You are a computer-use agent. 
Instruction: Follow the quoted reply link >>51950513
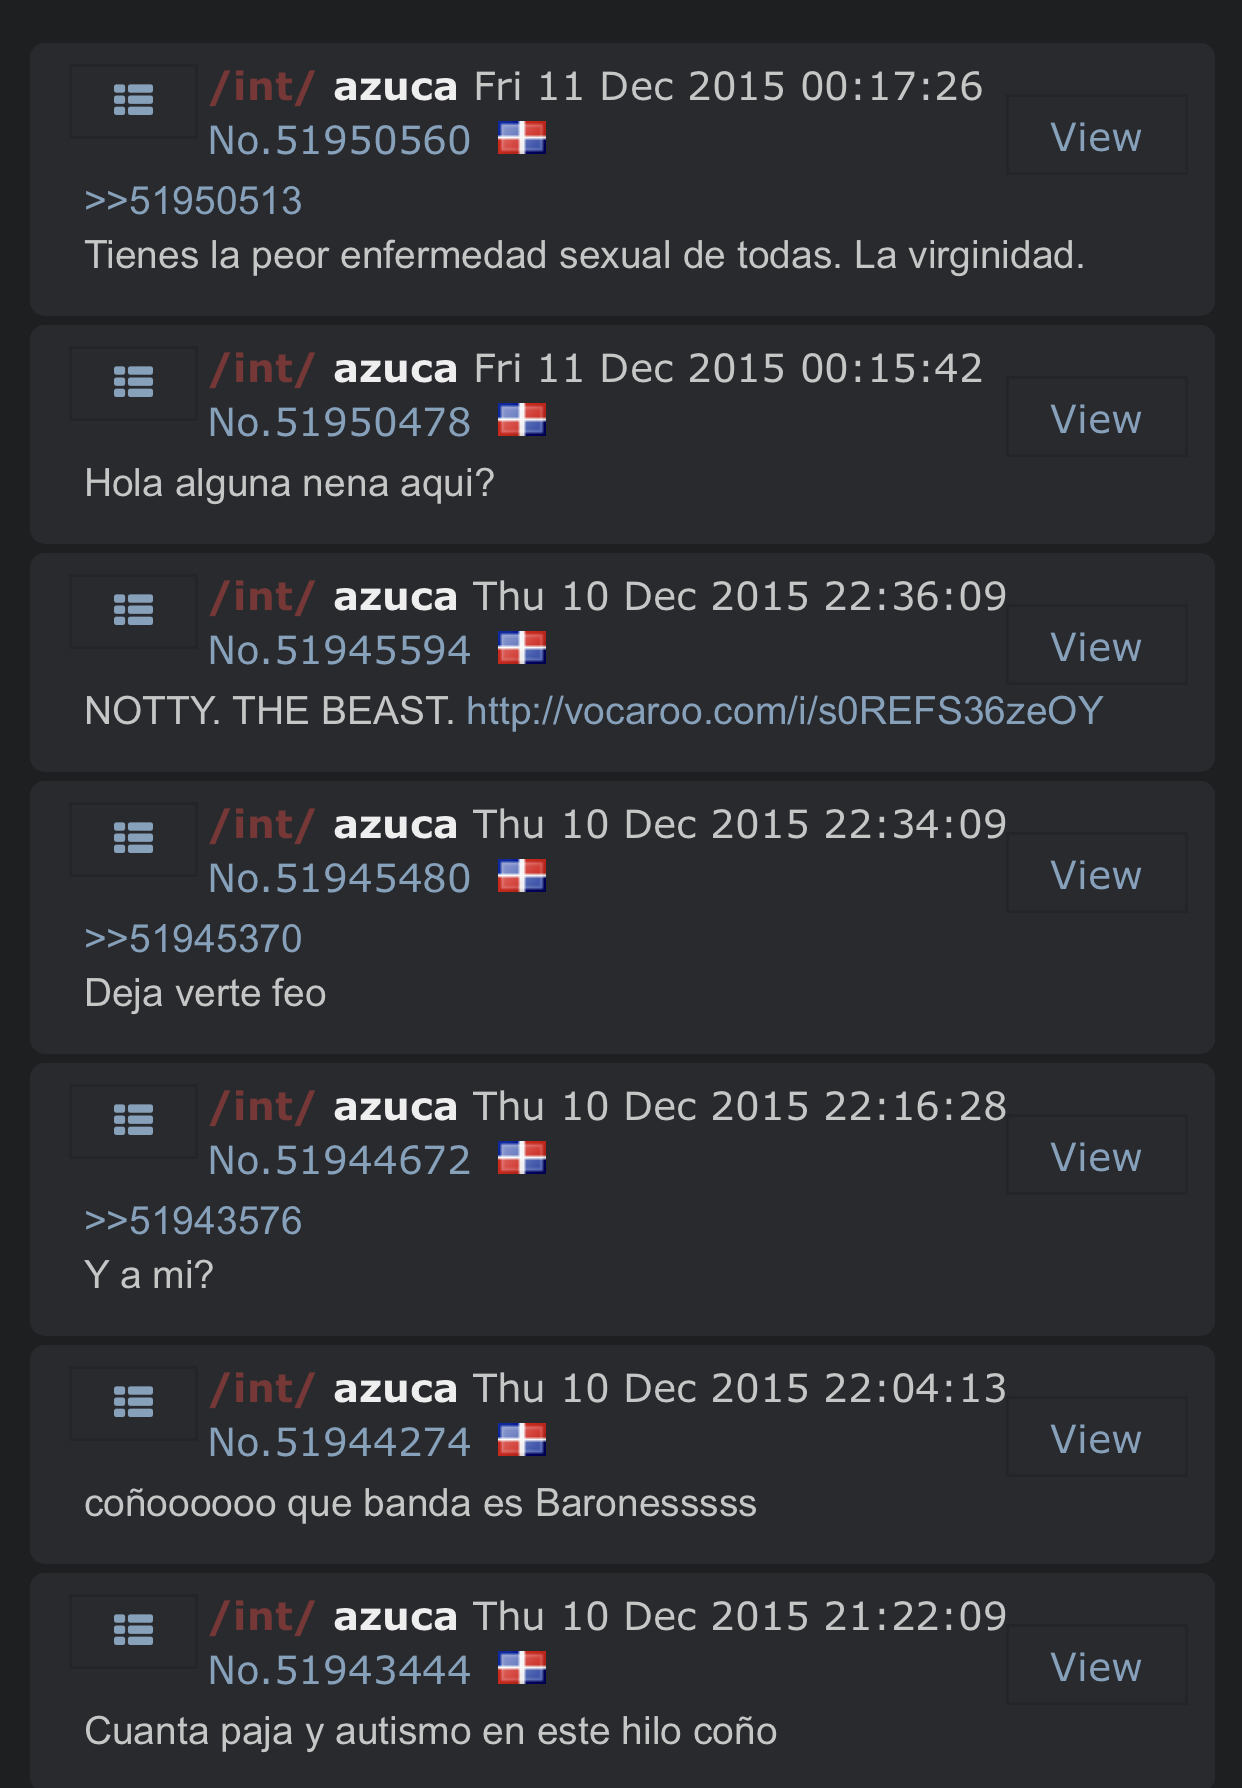coord(193,201)
